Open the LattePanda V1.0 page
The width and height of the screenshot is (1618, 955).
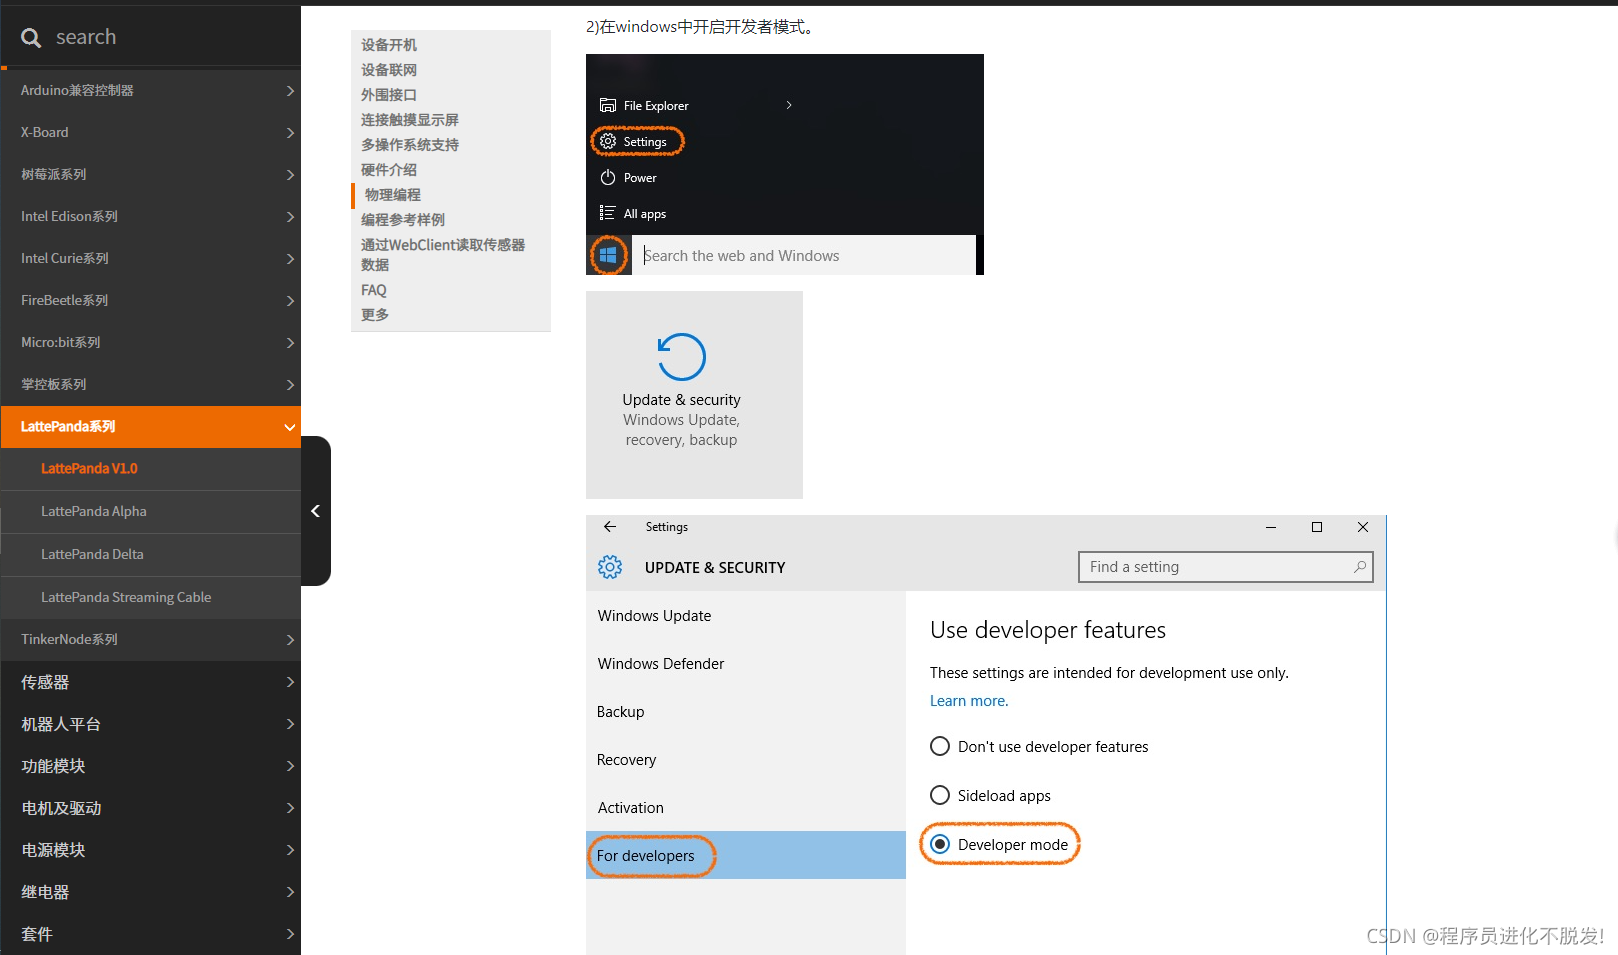(150, 468)
